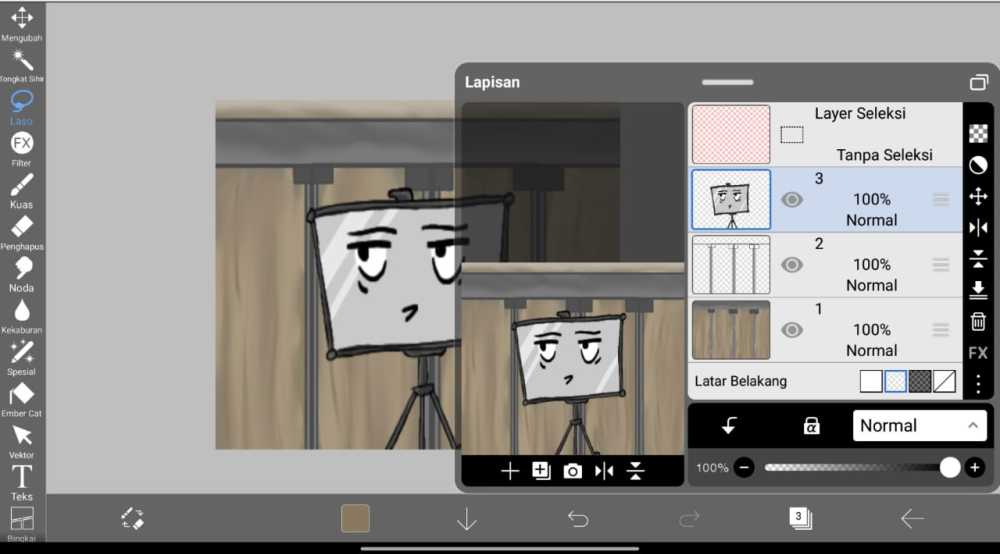The image size is (1000, 554).
Task: Flip horizontally in preview toolbar
Action: click(x=604, y=471)
